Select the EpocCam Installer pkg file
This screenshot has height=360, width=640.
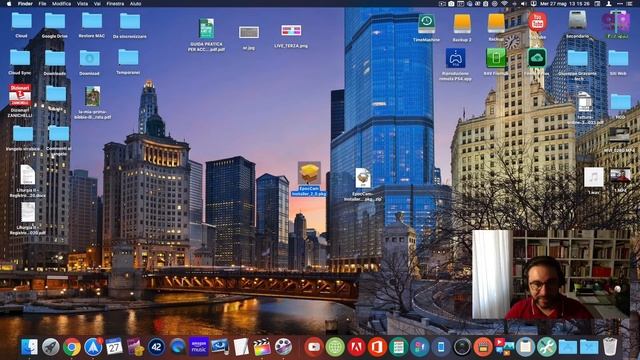click(309, 173)
